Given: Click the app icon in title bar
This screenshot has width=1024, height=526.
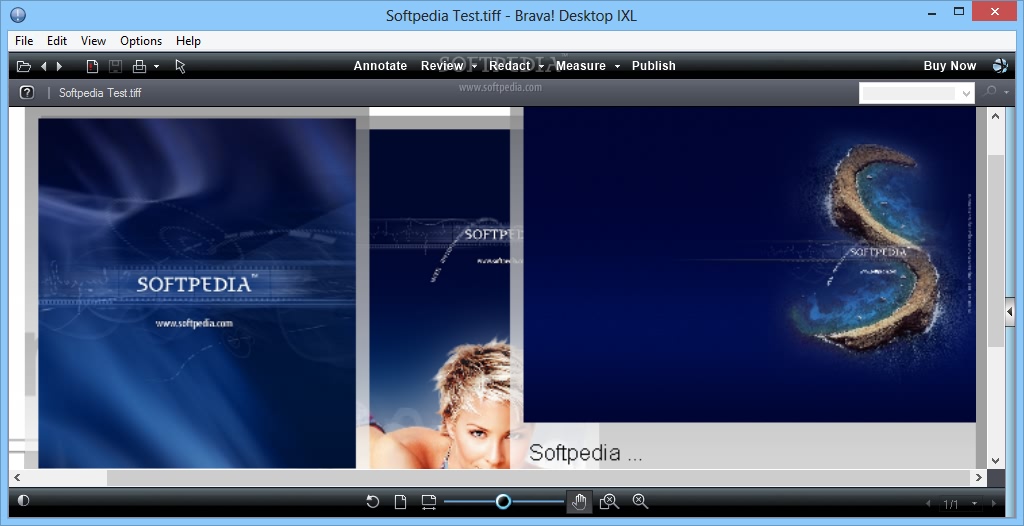Looking at the screenshot, I should click(x=18, y=15).
